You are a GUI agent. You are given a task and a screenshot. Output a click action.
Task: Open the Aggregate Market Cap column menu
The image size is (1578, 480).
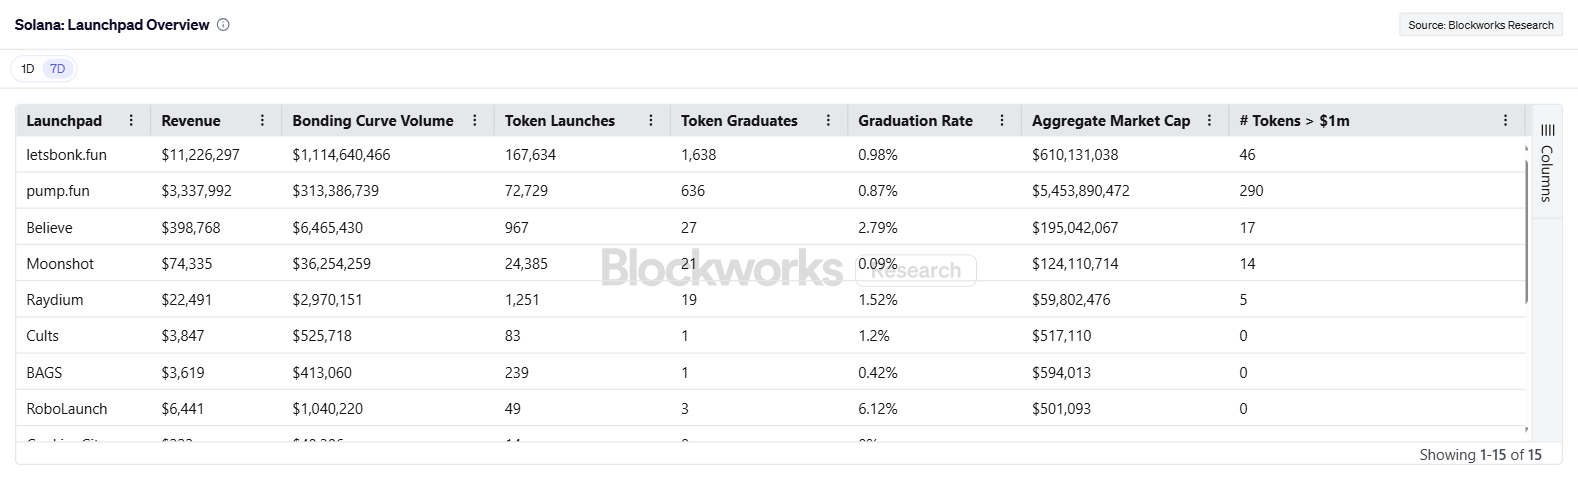pos(1209,120)
